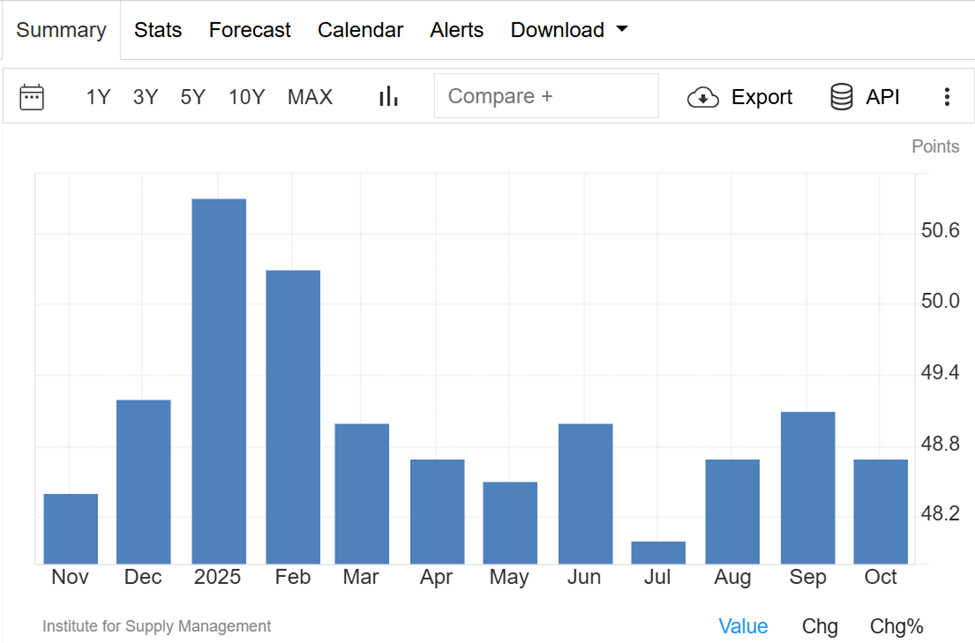Open the Calendar section
The height and width of the screenshot is (643, 975).
pyautogui.click(x=360, y=30)
